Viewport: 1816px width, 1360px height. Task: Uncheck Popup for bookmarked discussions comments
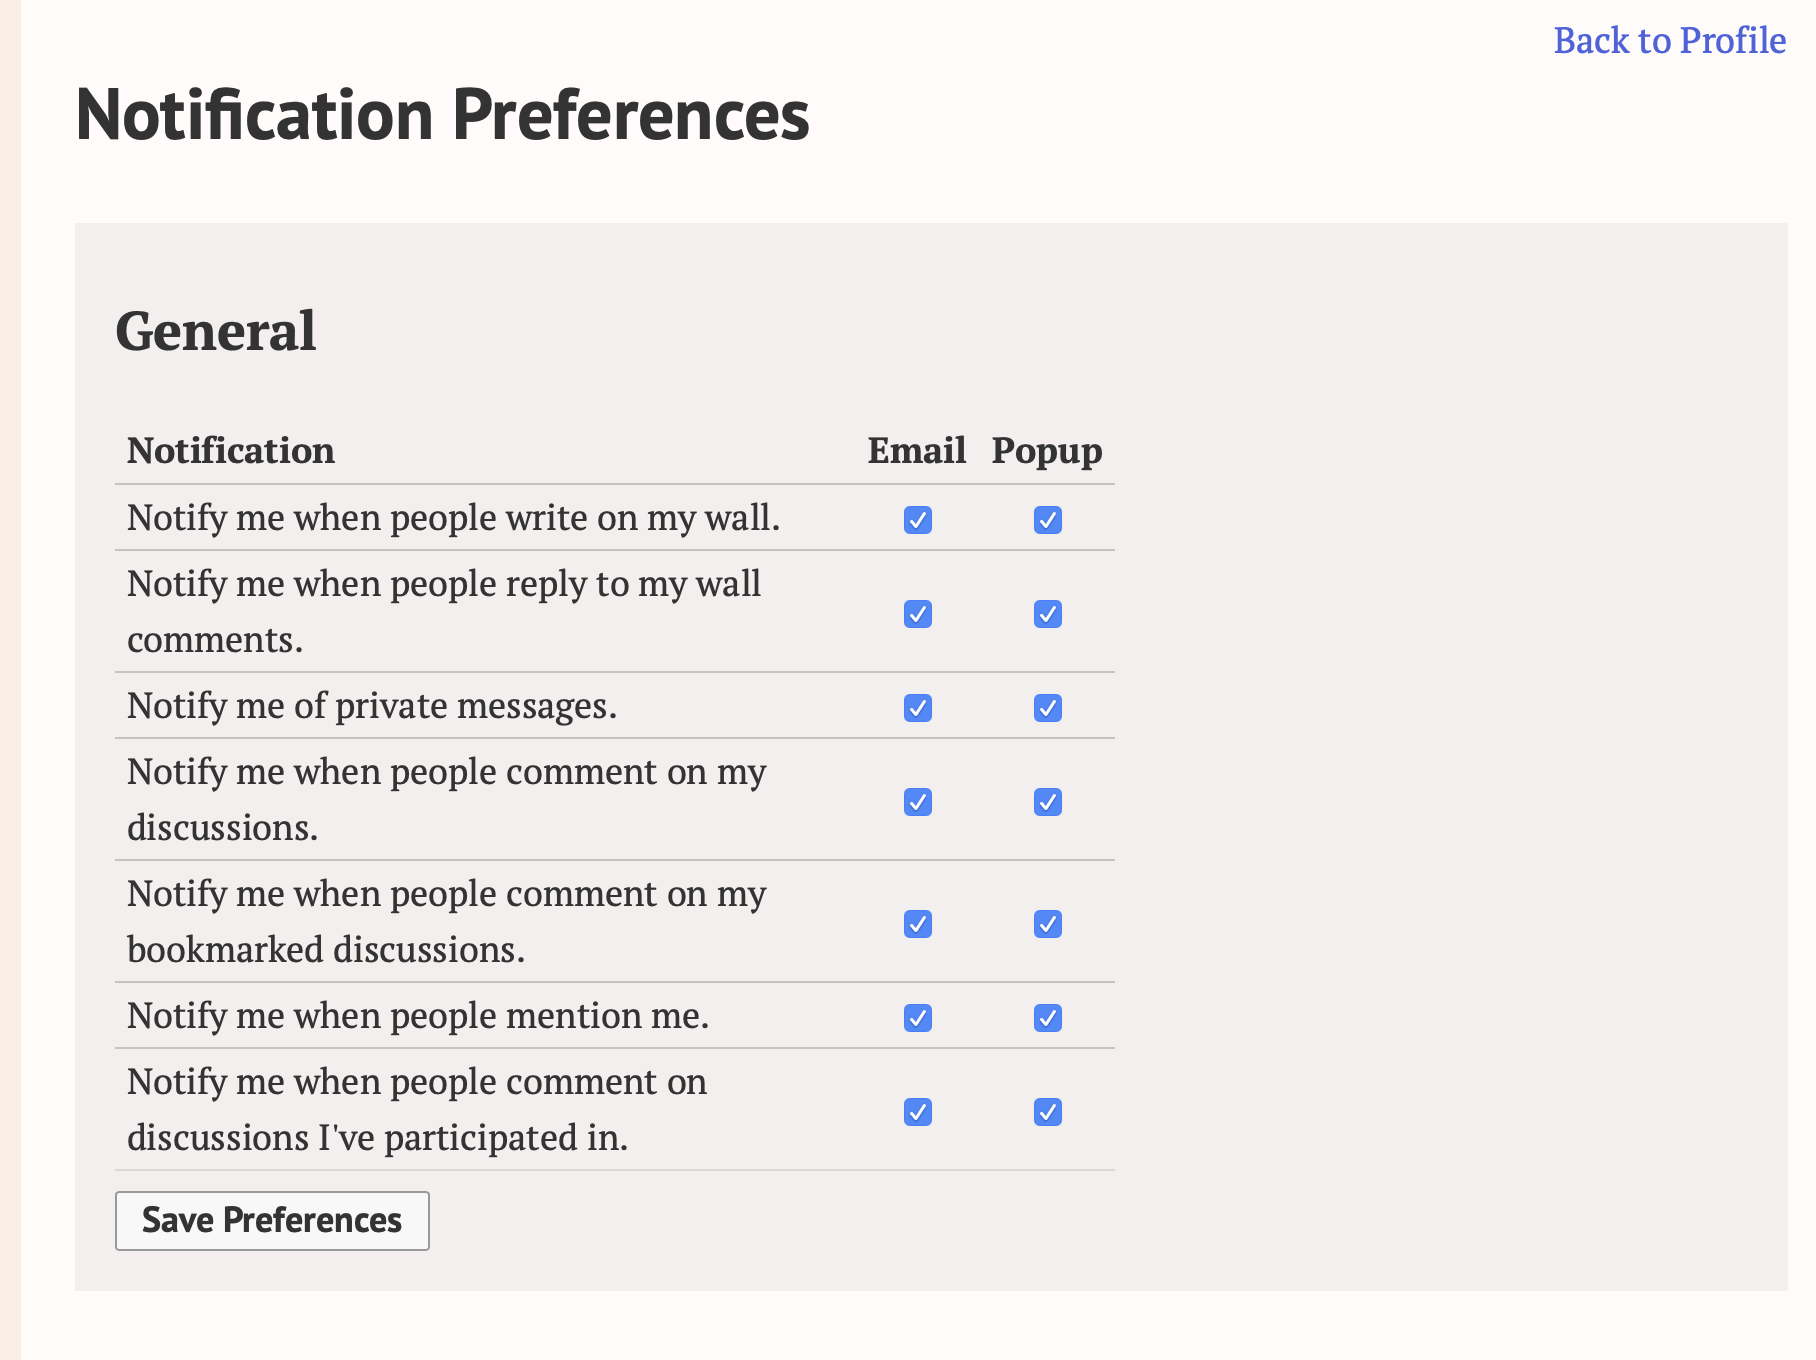pyautogui.click(x=1048, y=924)
